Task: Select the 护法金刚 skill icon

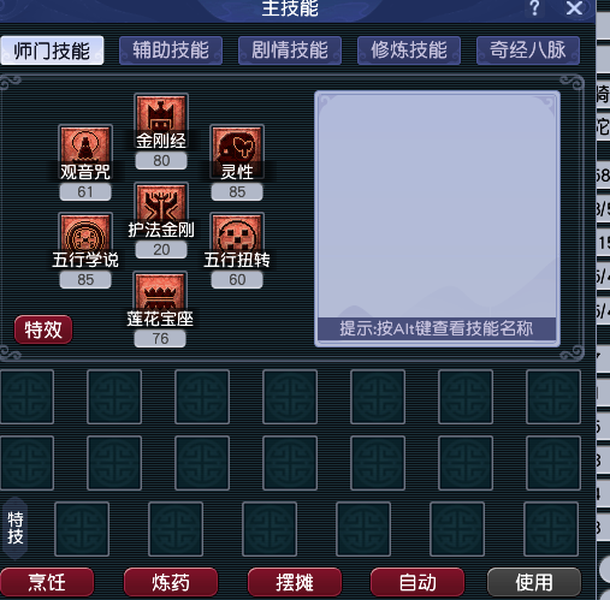Action: click(161, 209)
